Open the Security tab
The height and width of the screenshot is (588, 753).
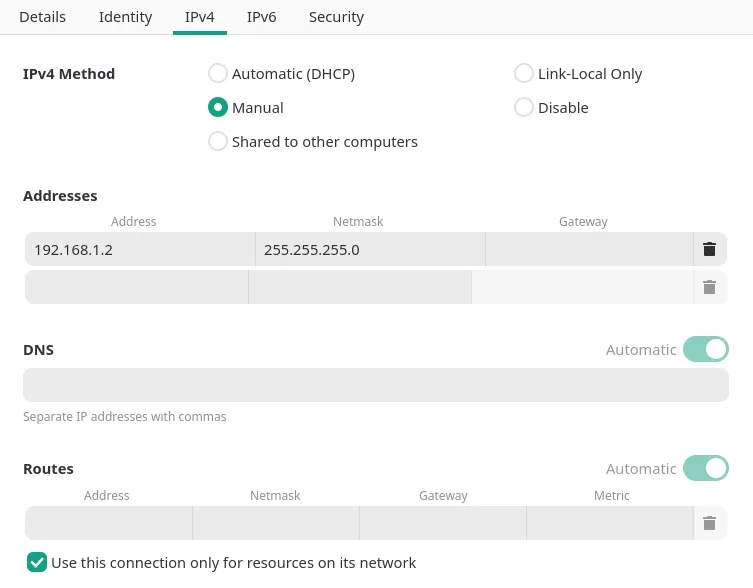tap(336, 17)
